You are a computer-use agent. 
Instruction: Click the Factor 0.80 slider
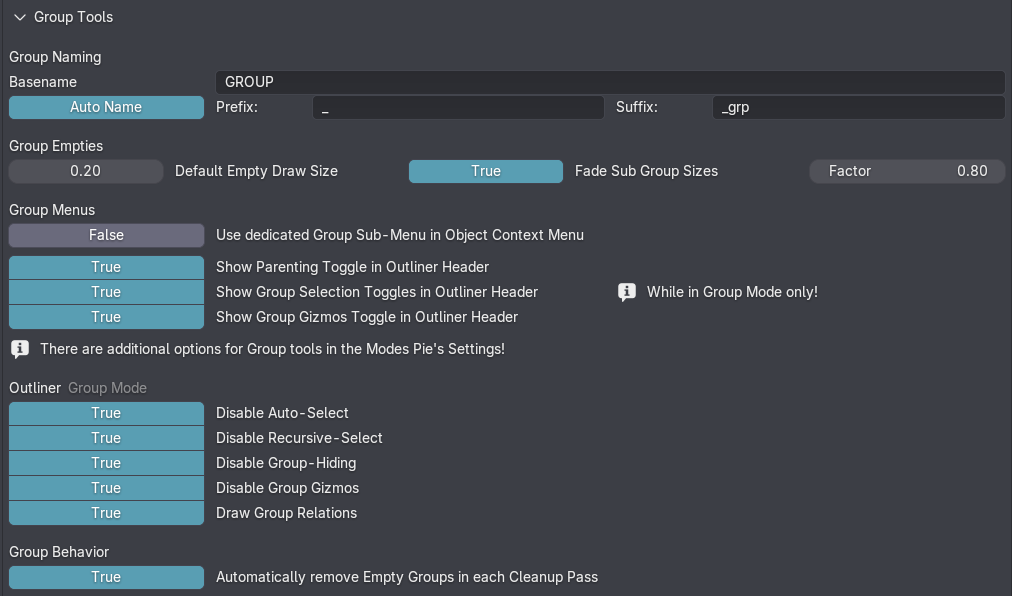[907, 171]
